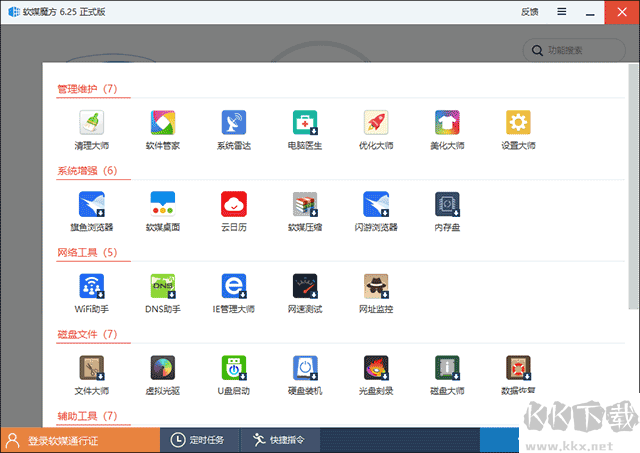Open the hamburger main menu
Image resolution: width=640 pixels, height=453 pixels.
pyautogui.click(x=562, y=12)
